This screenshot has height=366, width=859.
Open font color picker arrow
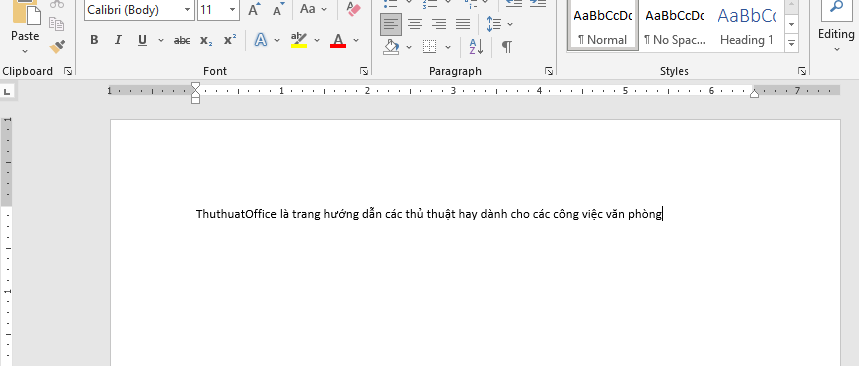pyautogui.click(x=356, y=40)
